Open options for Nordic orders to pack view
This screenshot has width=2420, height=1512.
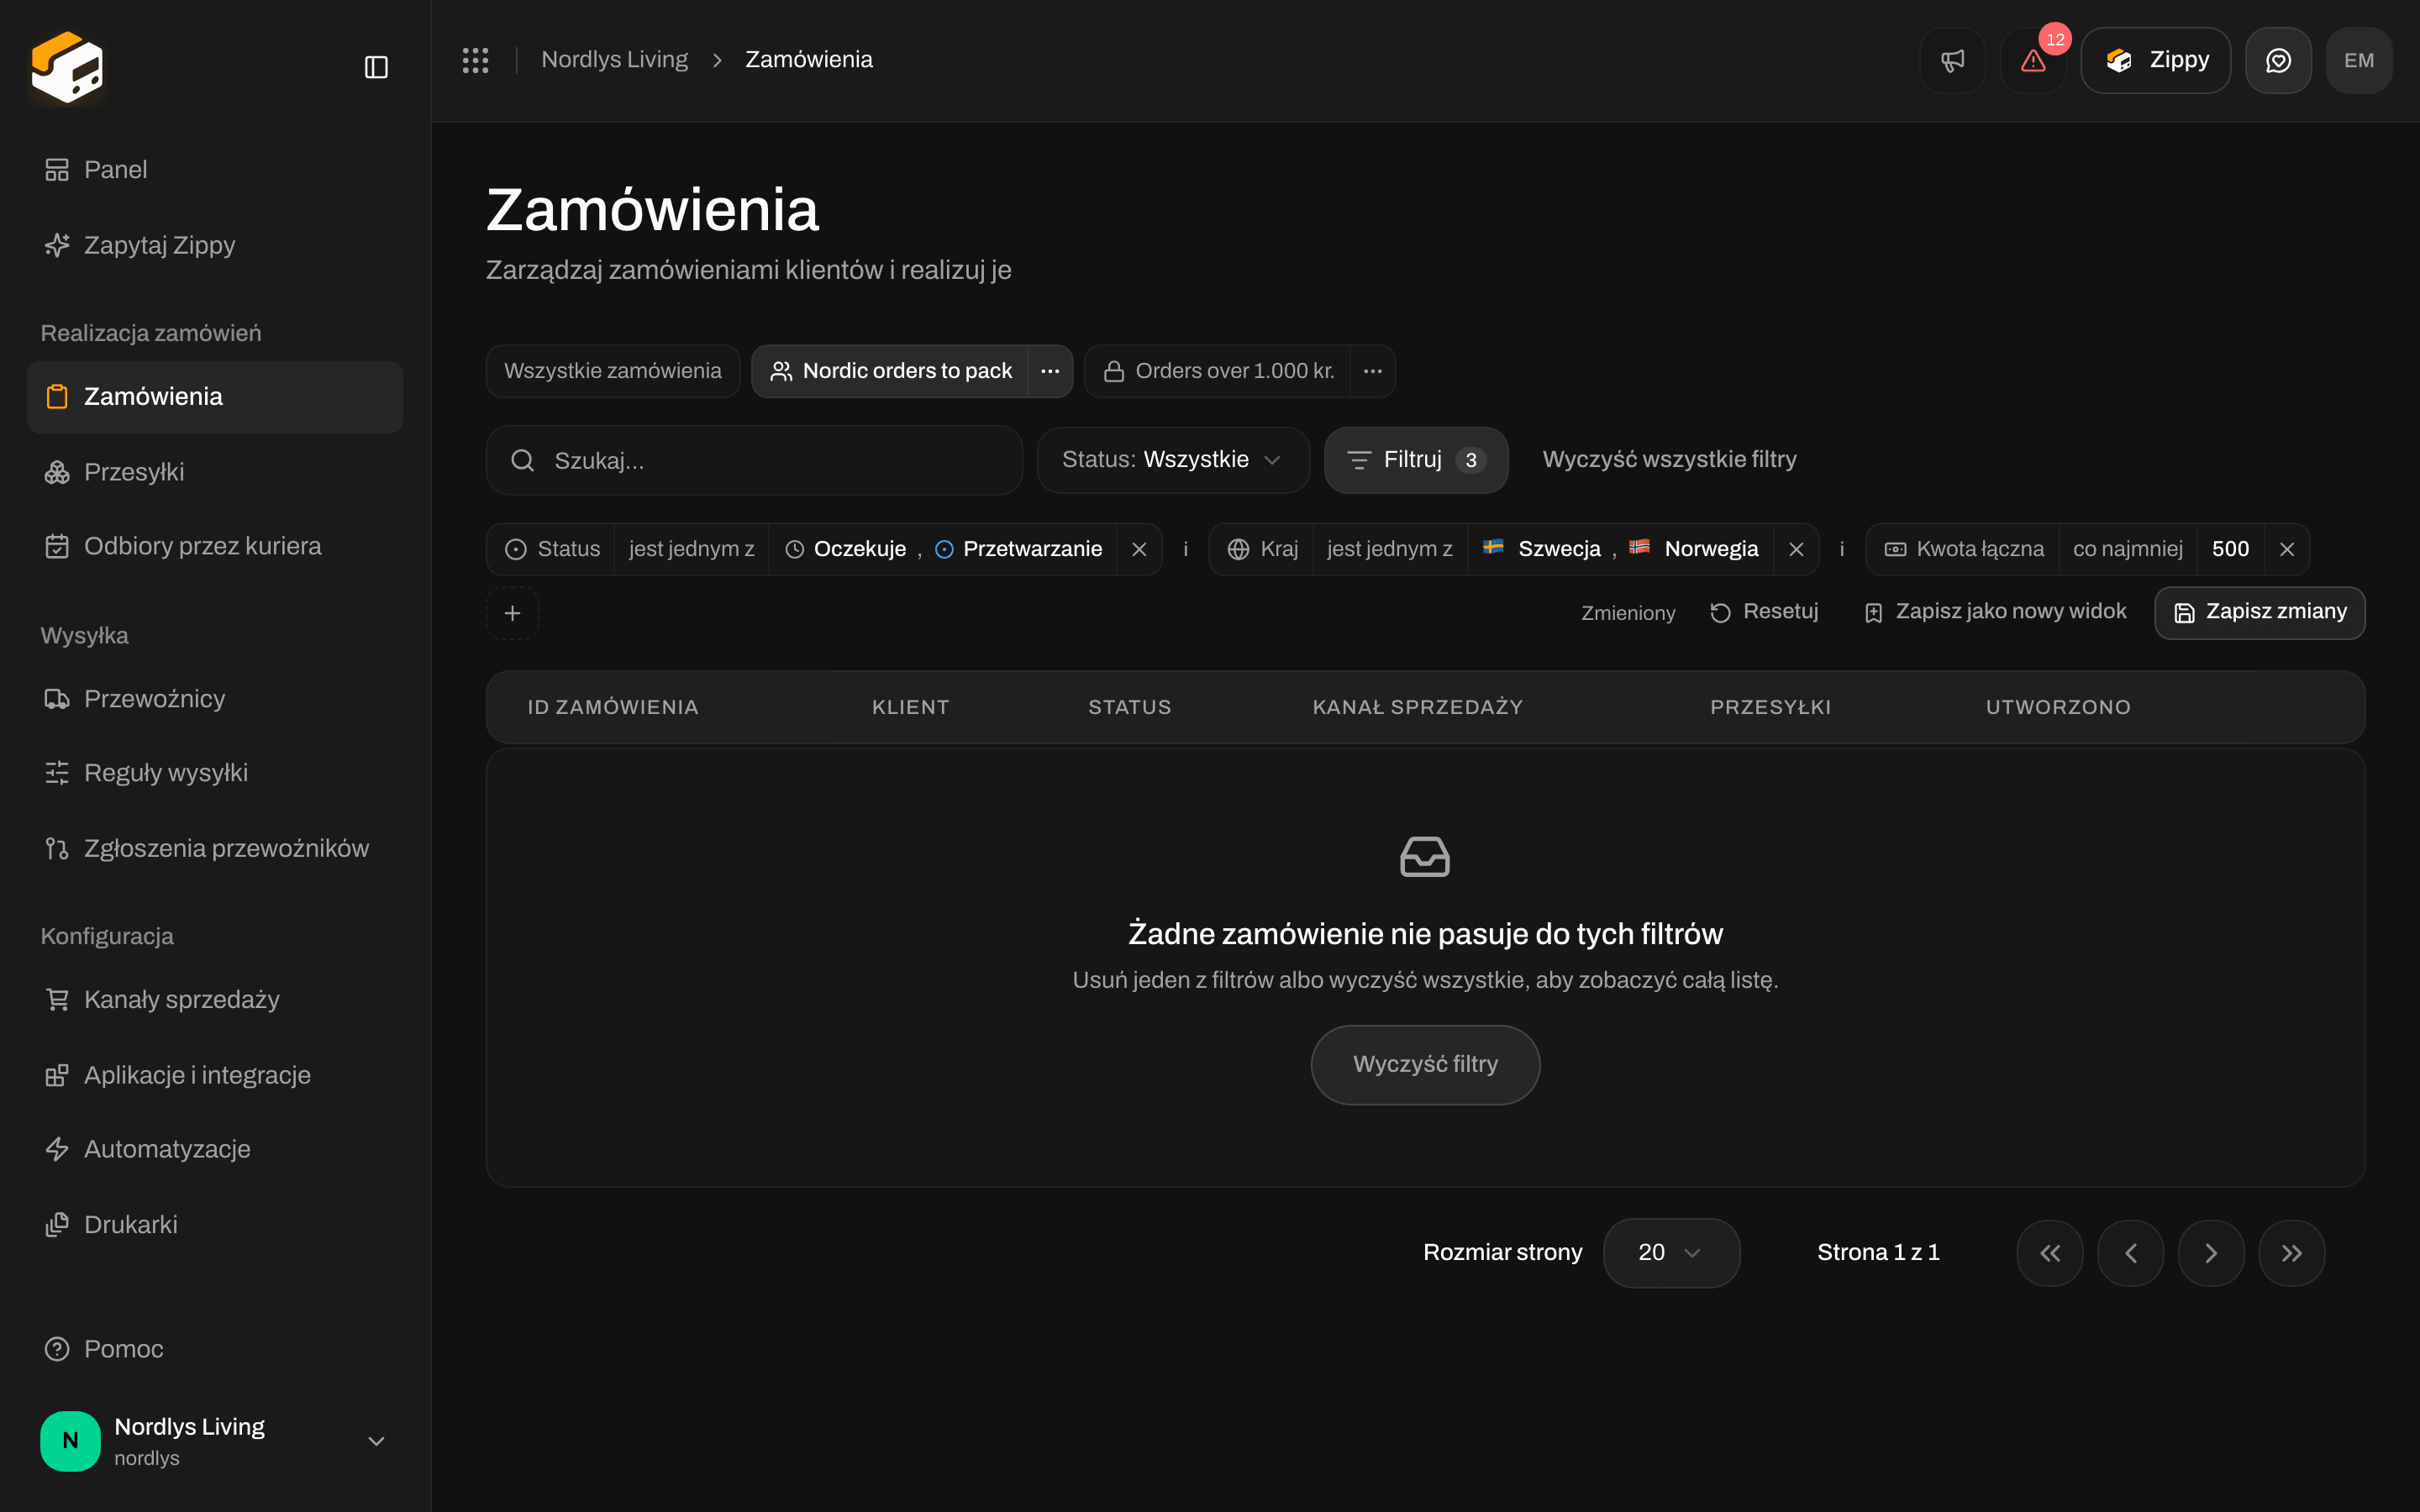(x=1050, y=371)
